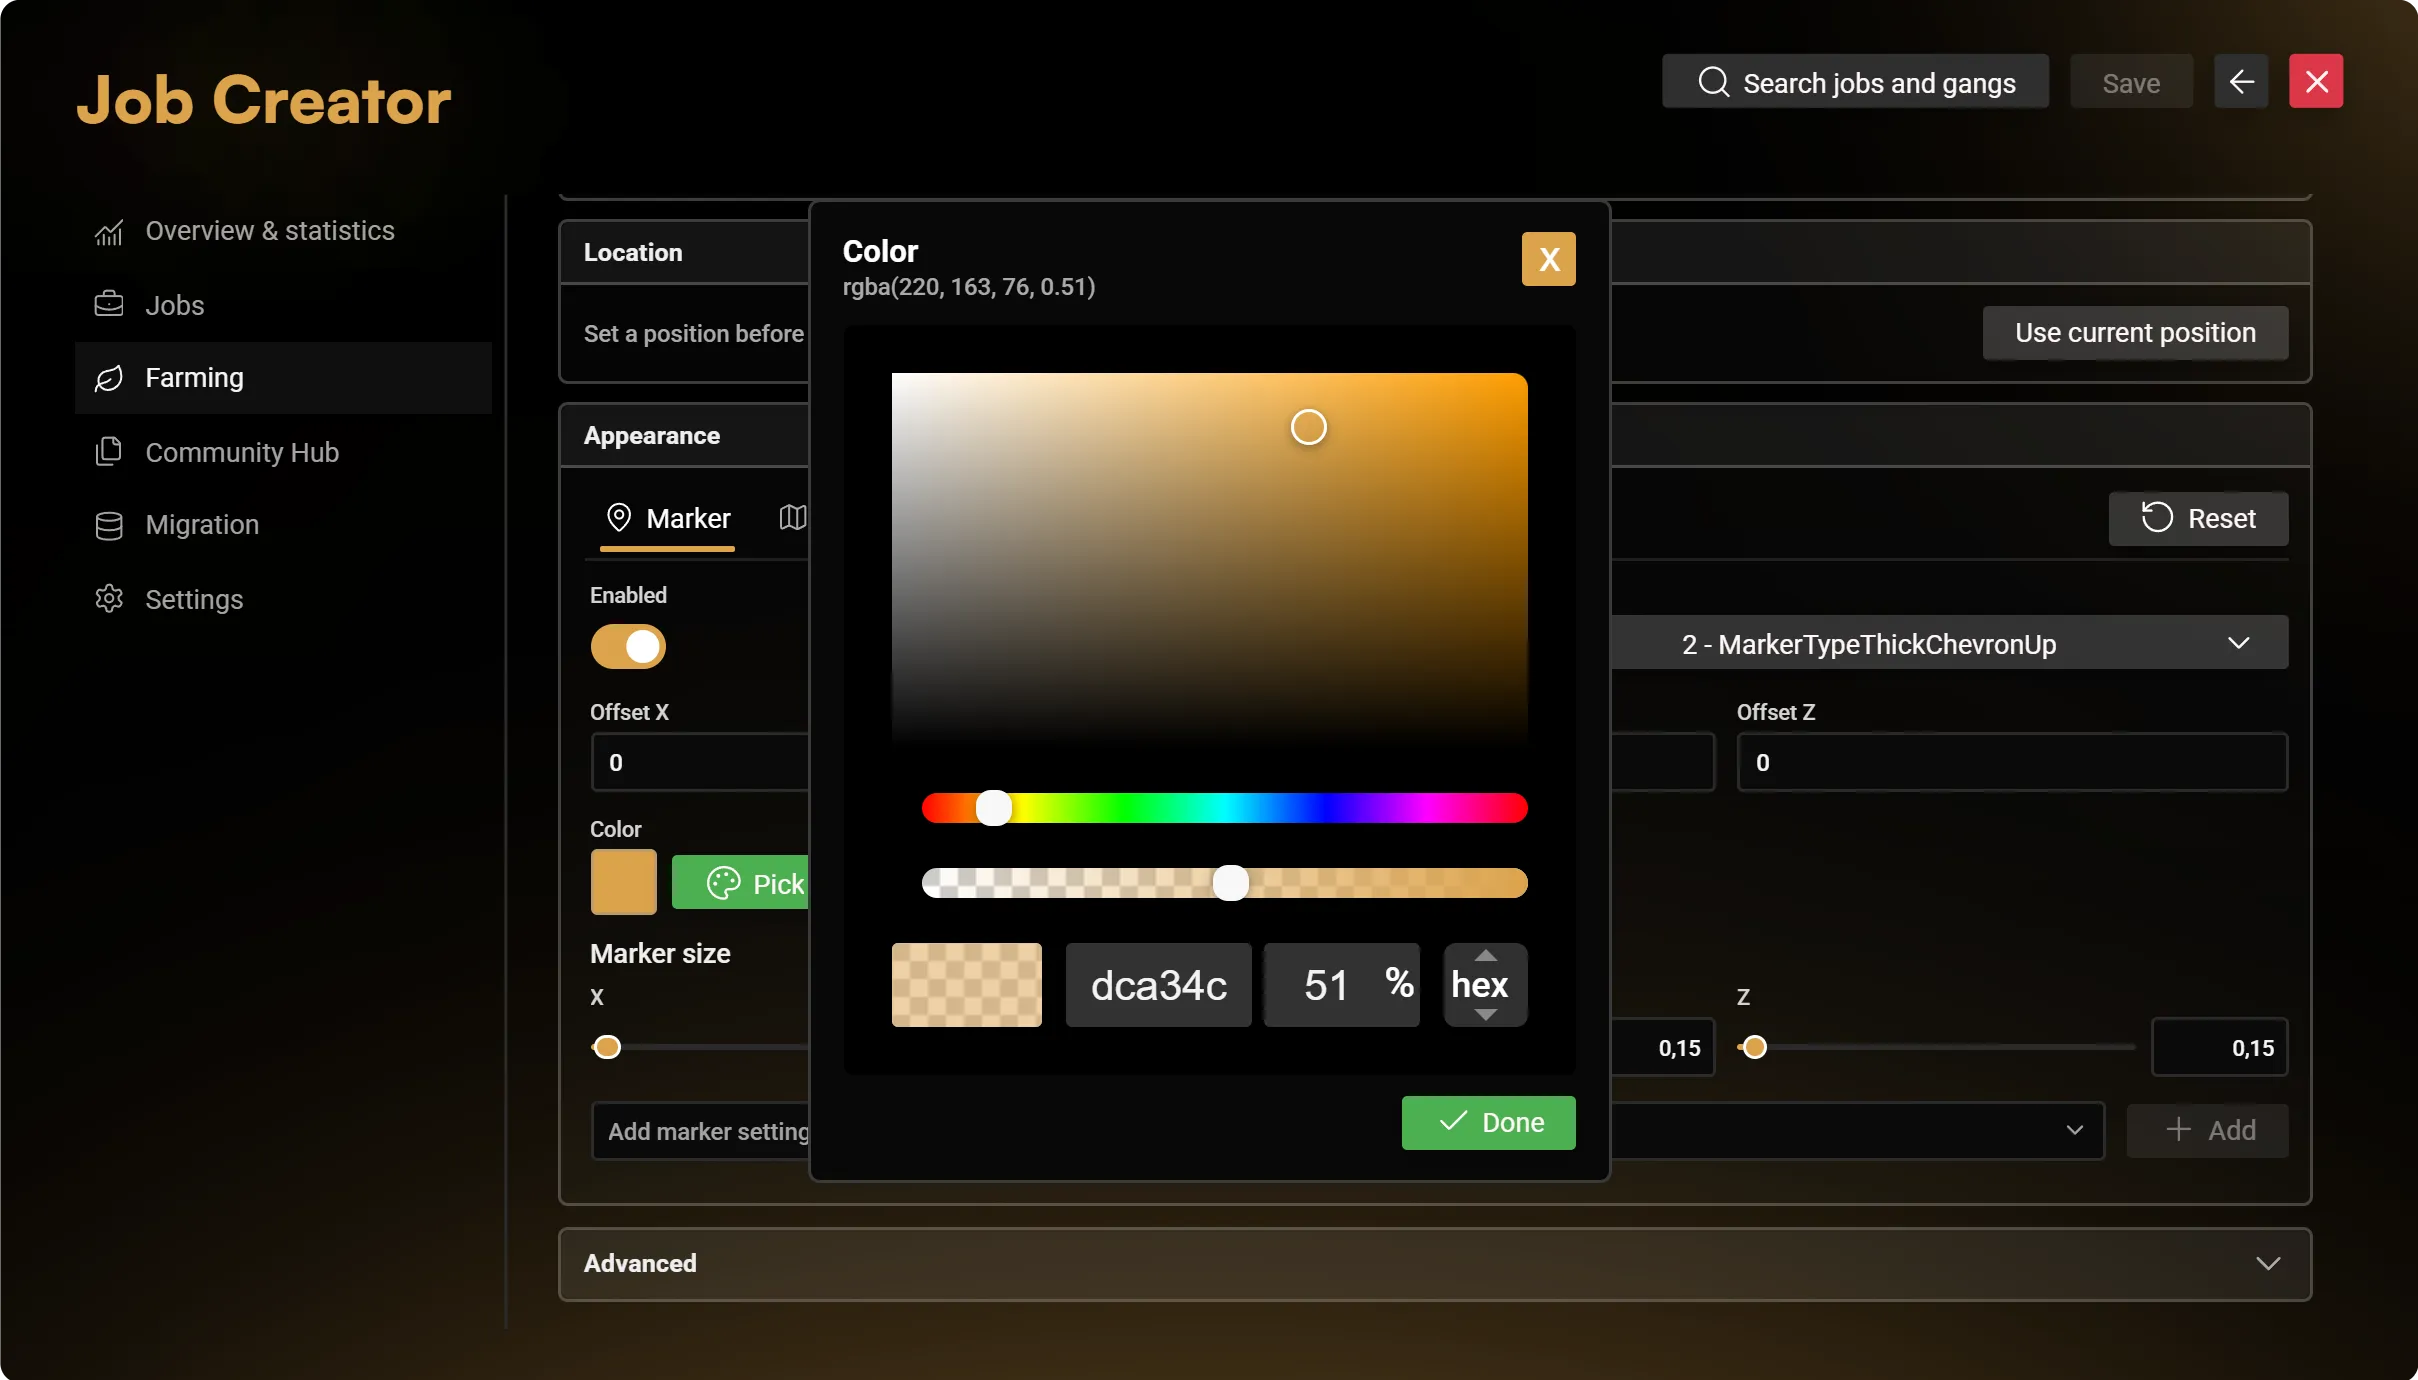Viewport: 2418px width, 1380px height.
Task: Click the orange Color swatch under Appearance
Action: [623, 882]
